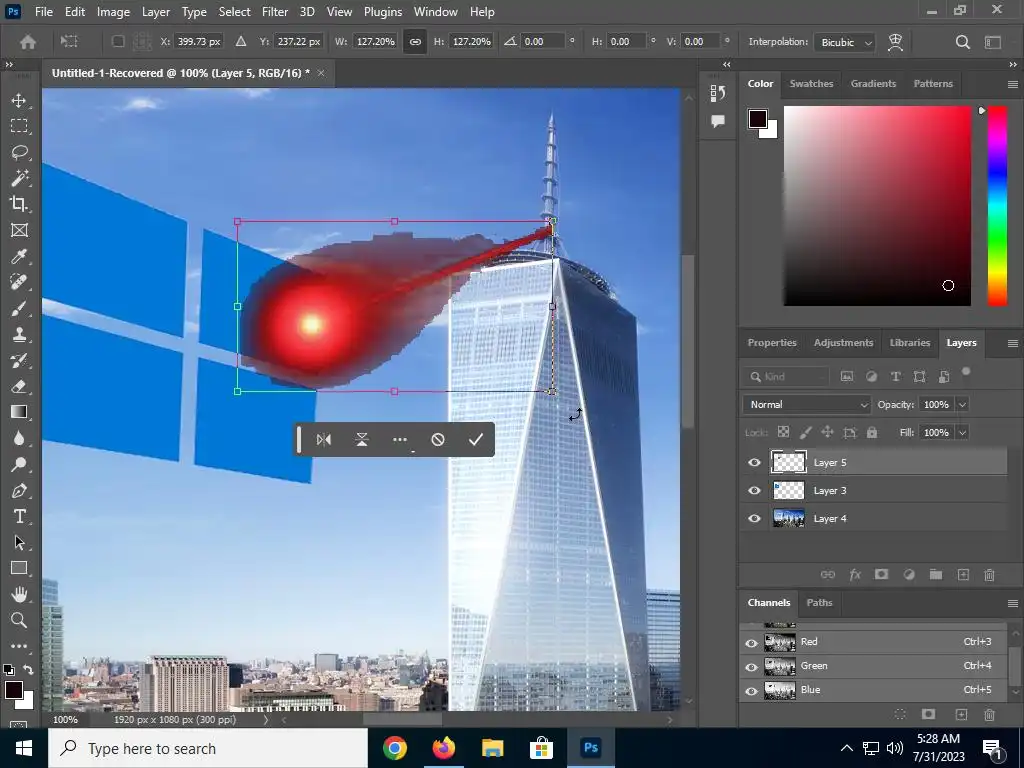The height and width of the screenshot is (768, 1024).
Task: Toggle lock all layer attributes
Action: [x=872, y=432]
